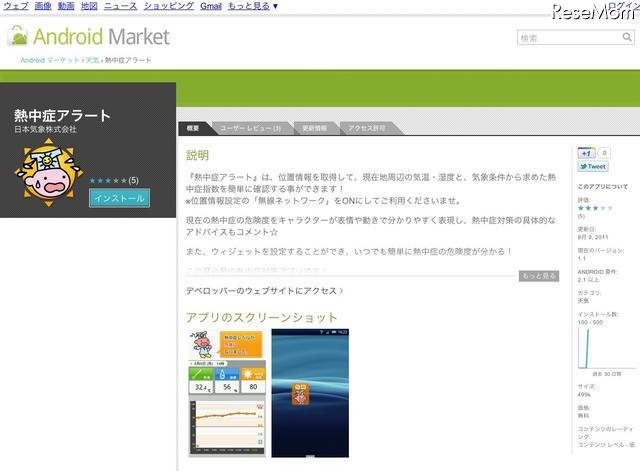
Task: Open the Gmail link in top bar
Action: tap(211, 6)
